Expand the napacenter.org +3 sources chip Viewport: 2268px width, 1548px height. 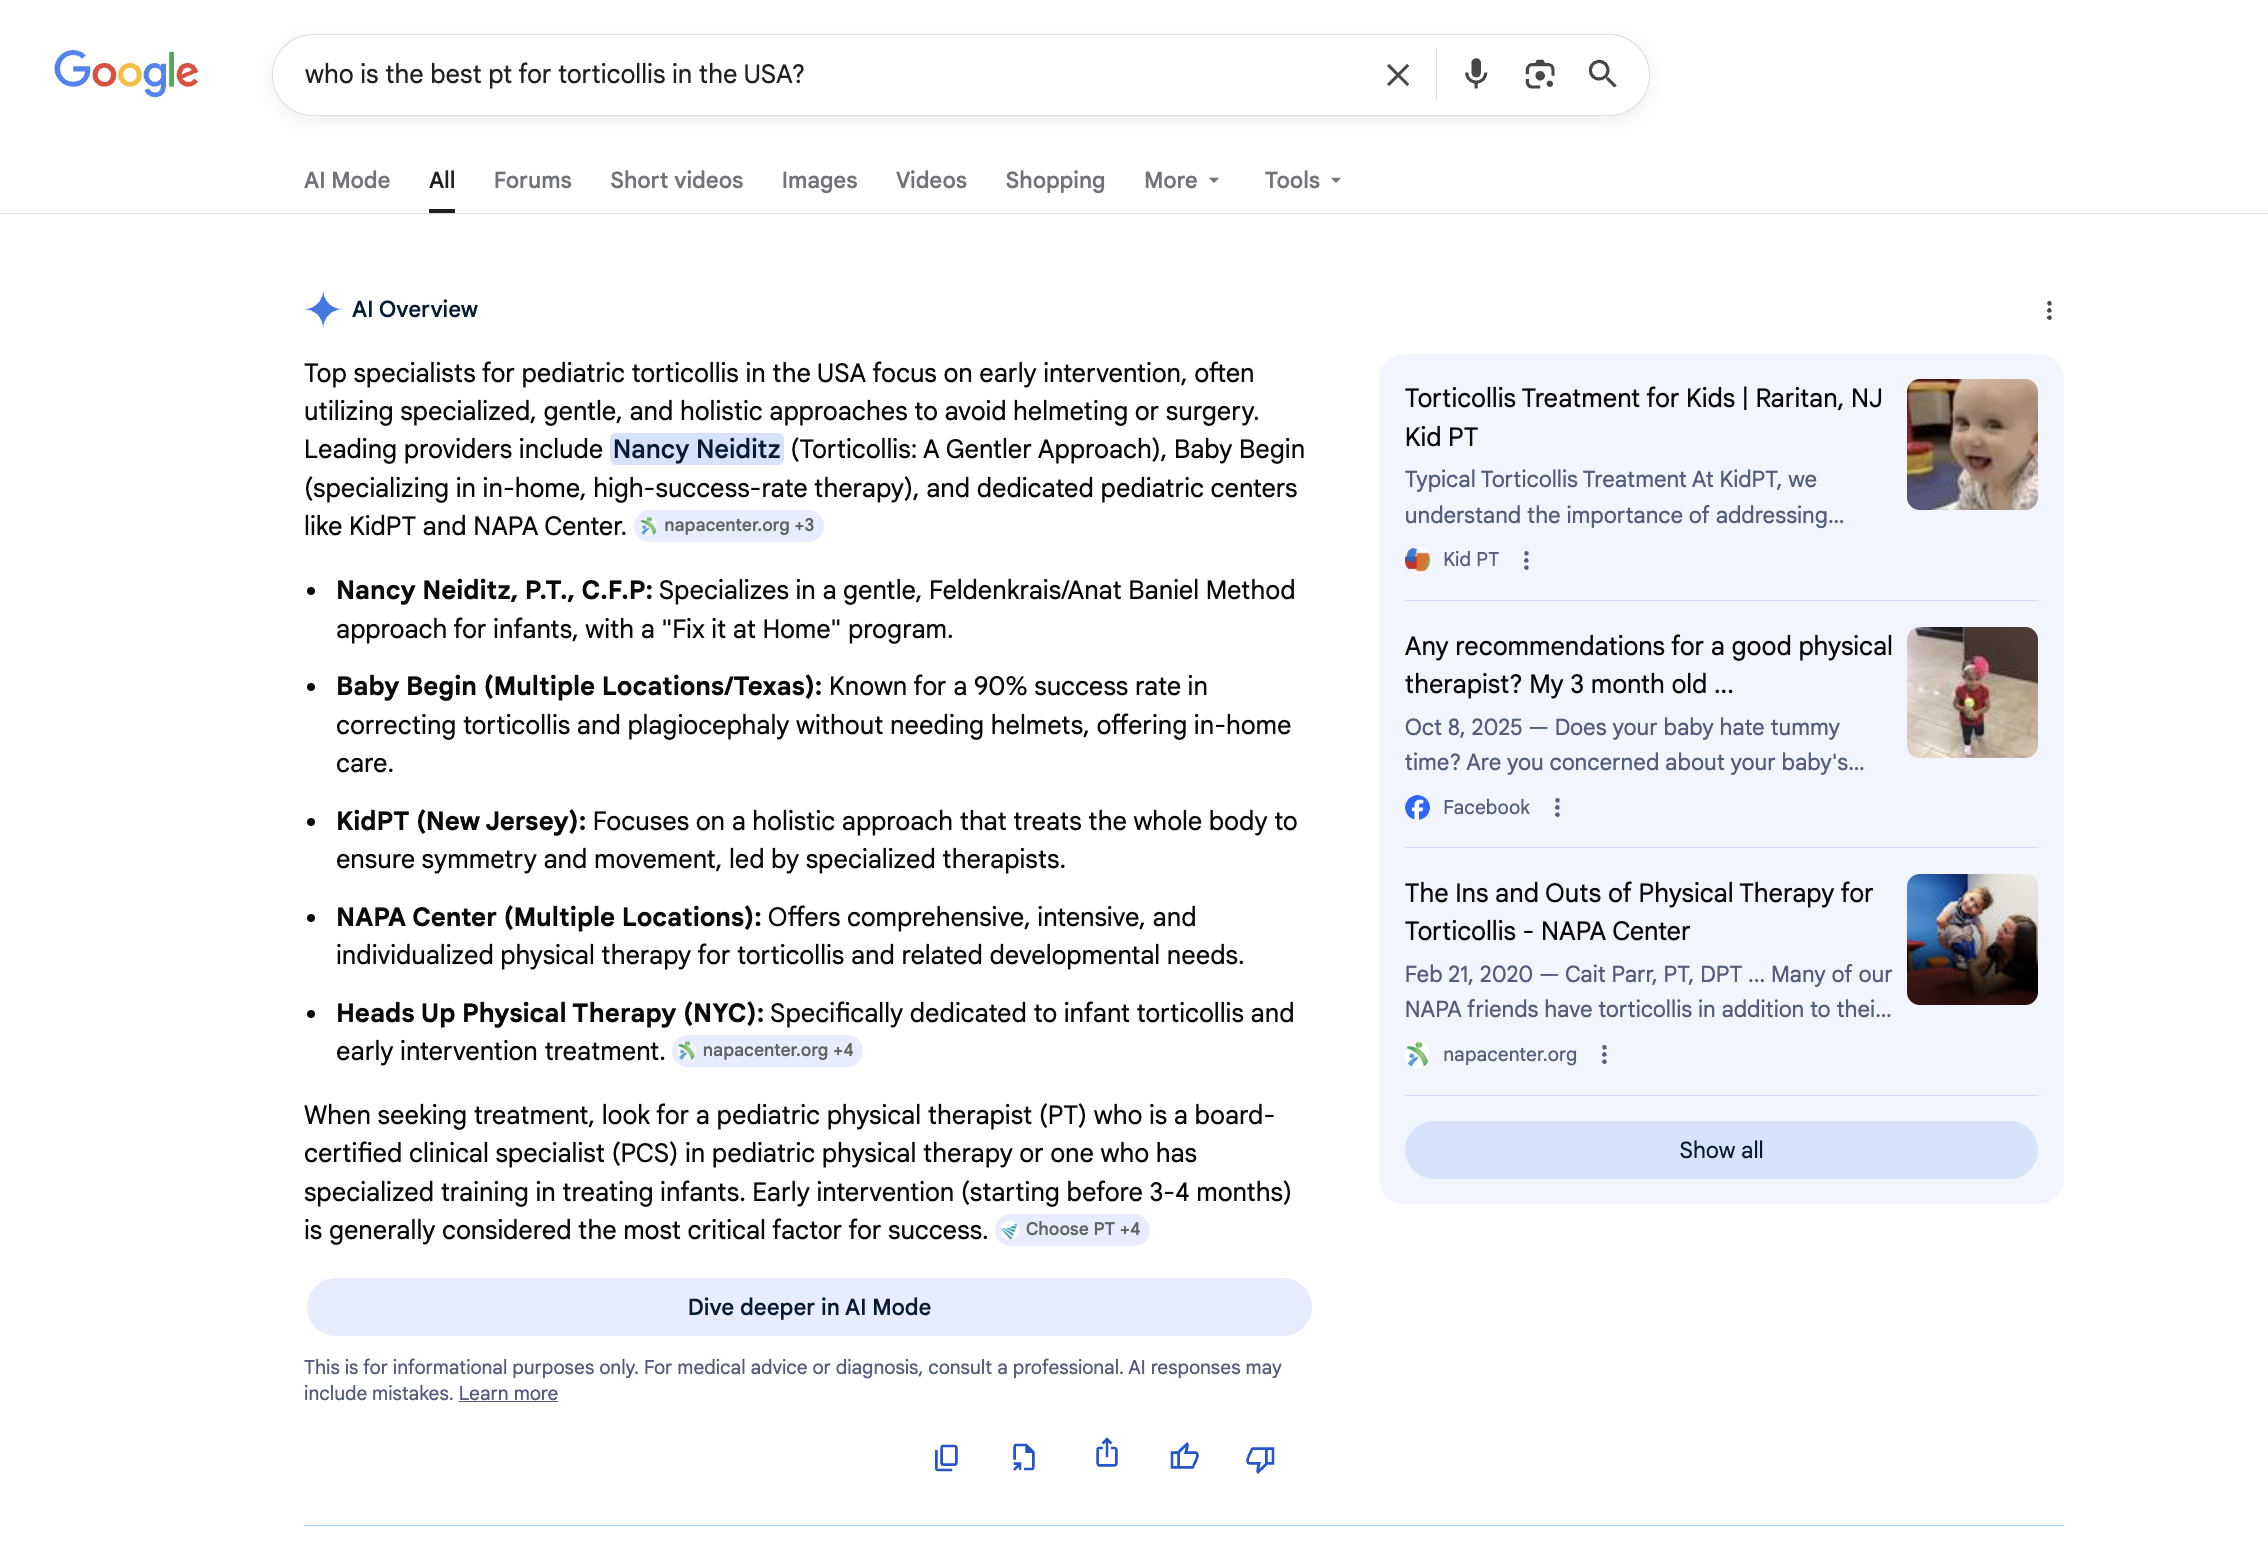pos(728,526)
